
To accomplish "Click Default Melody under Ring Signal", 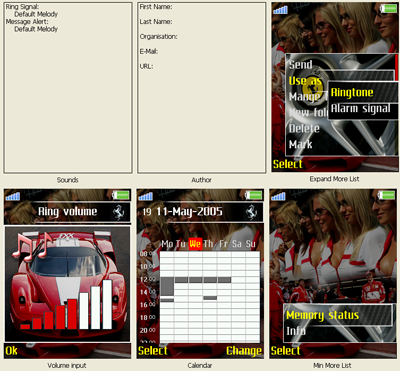I will pyautogui.click(x=36, y=14).
